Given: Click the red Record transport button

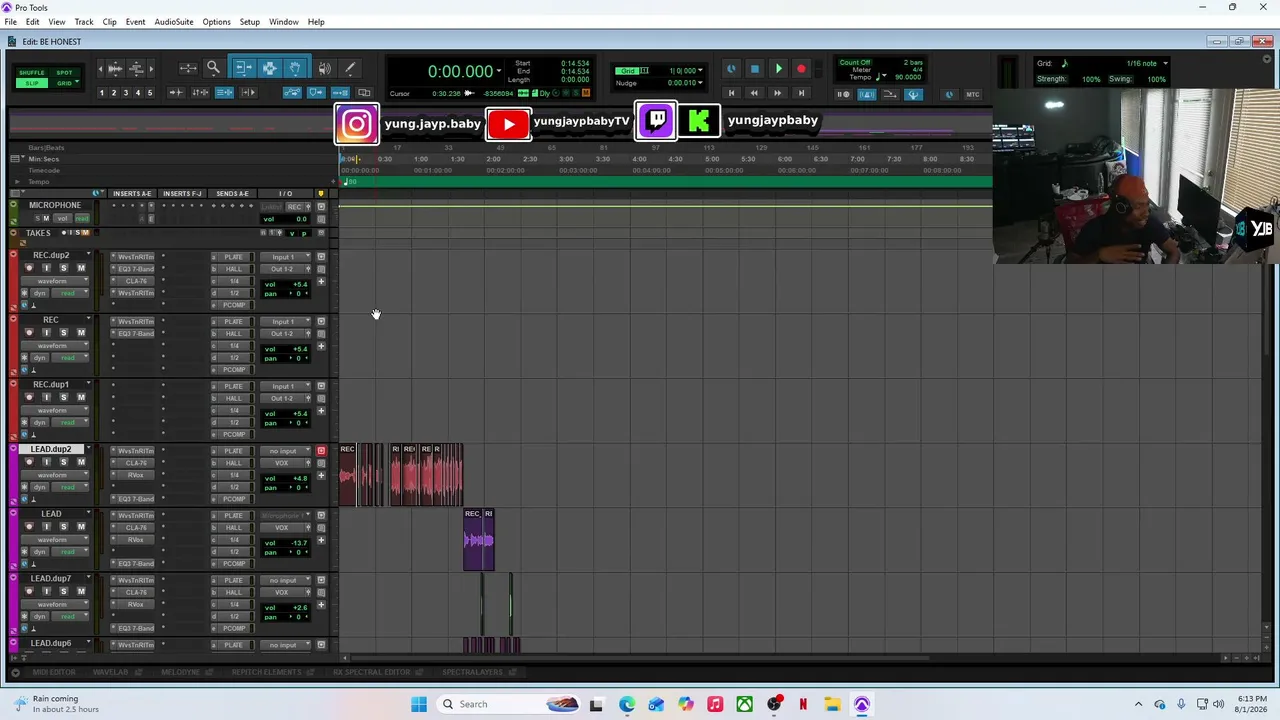Looking at the screenshot, I should (x=801, y=69).
